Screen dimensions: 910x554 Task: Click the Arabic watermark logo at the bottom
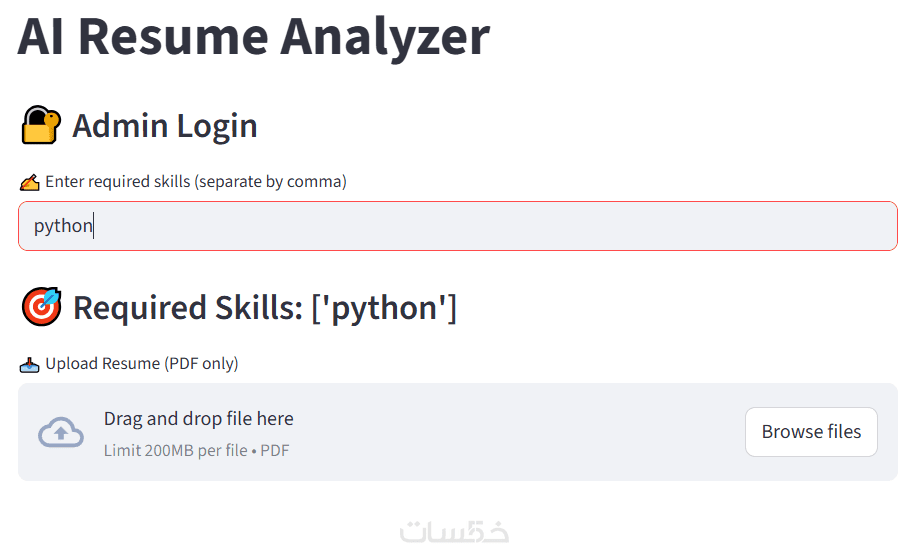point(454,533)
